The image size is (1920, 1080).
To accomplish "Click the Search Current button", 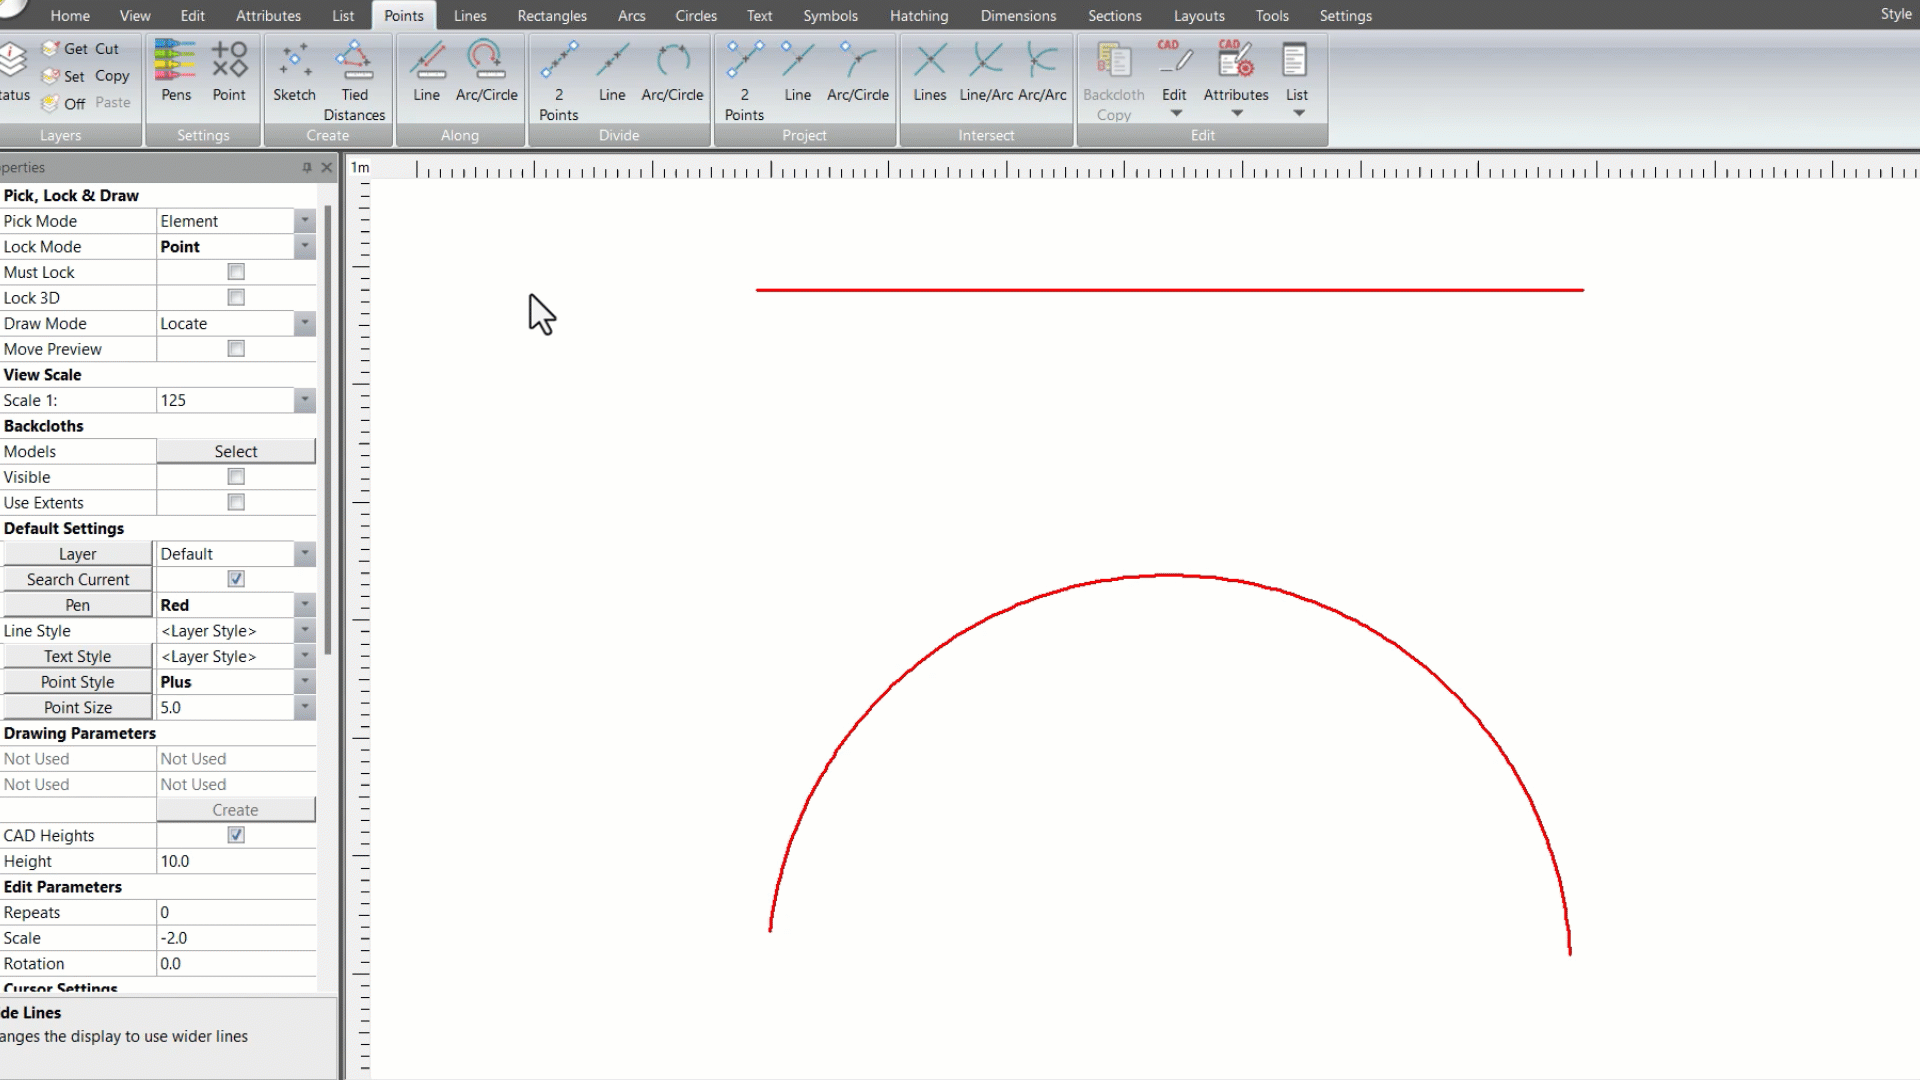I will pos(78,580).
